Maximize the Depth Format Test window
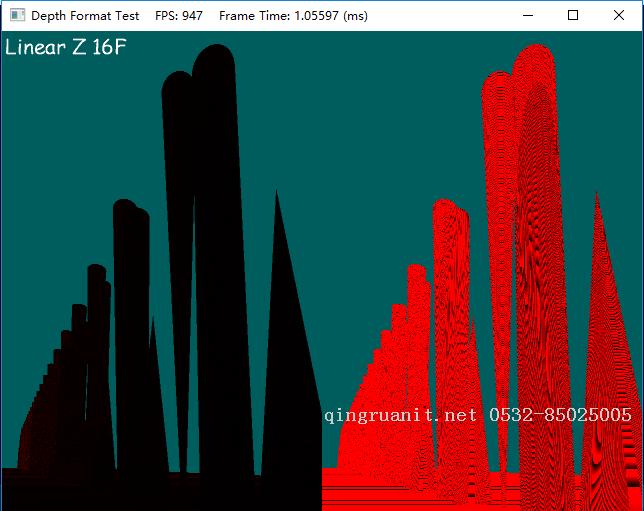This screenshot has width=644, height=511. tap(573, 15)
